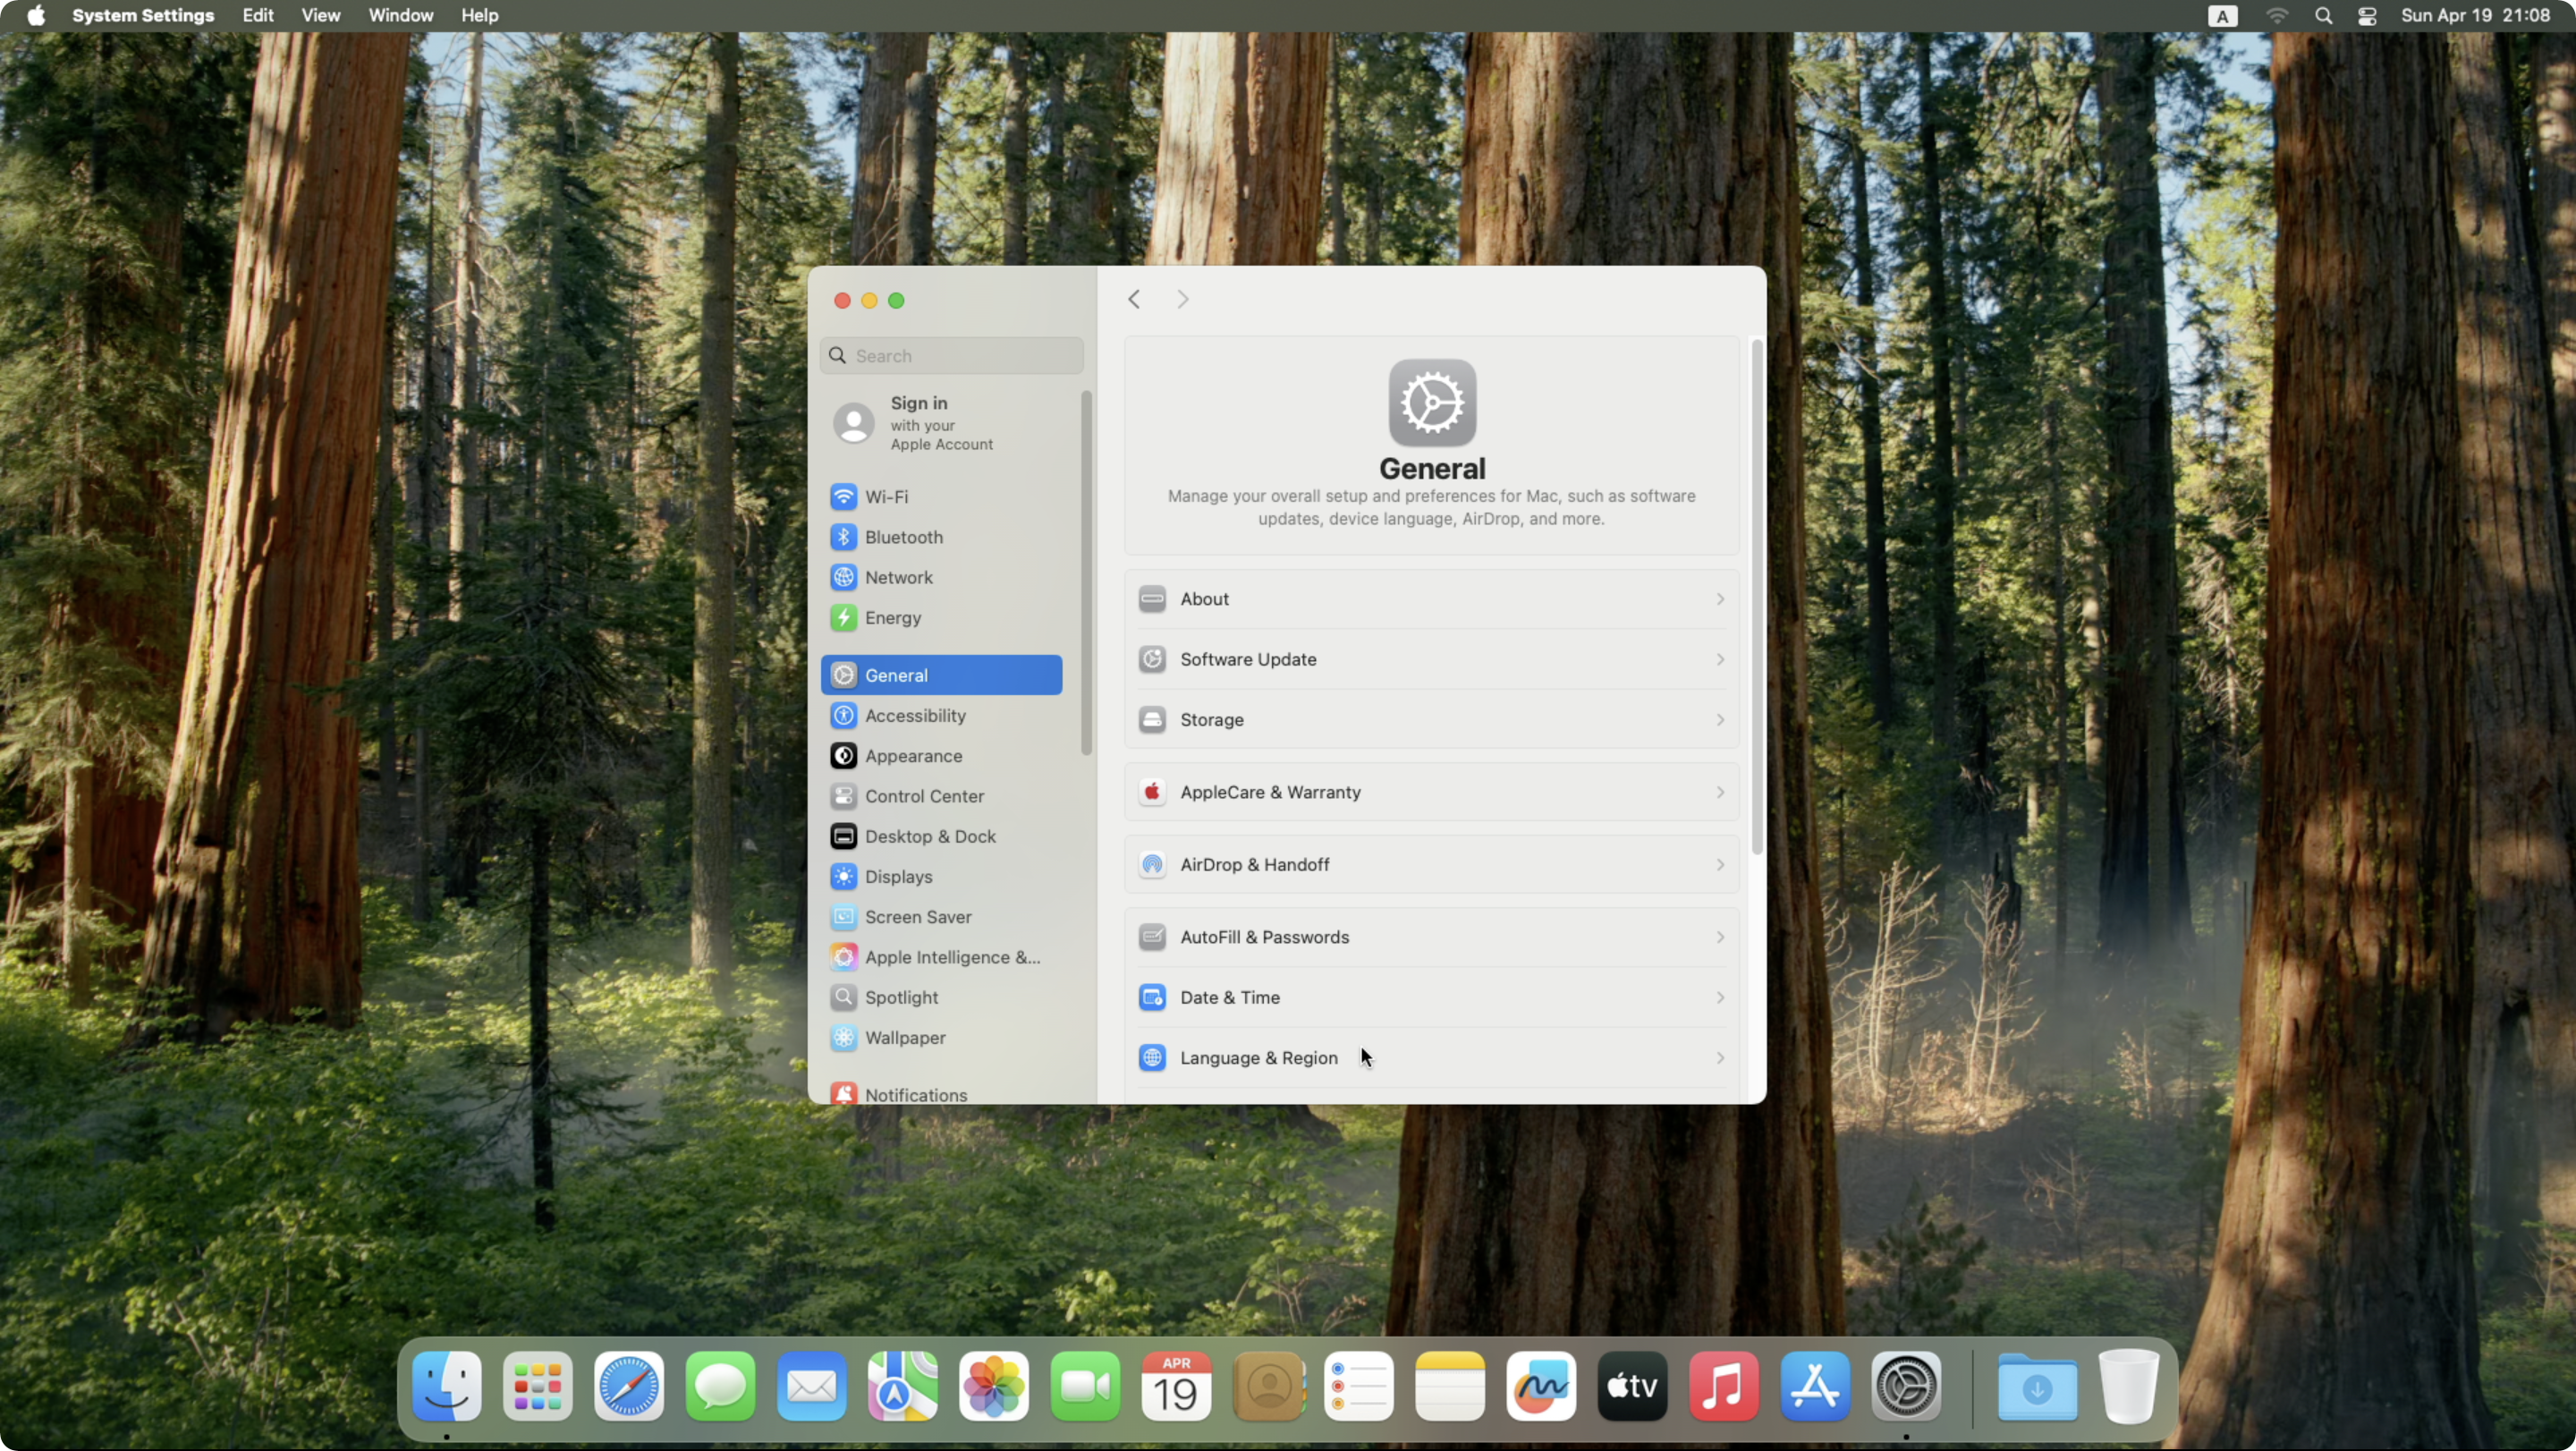Open AirDrop & Handoff label
2576x1451 pixels.
click(1255, 865)
